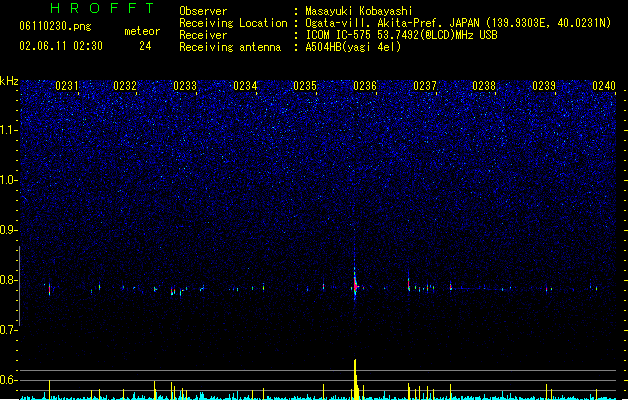
Task: Click the kHz axis unit label
Action: [x=9, y=81]
